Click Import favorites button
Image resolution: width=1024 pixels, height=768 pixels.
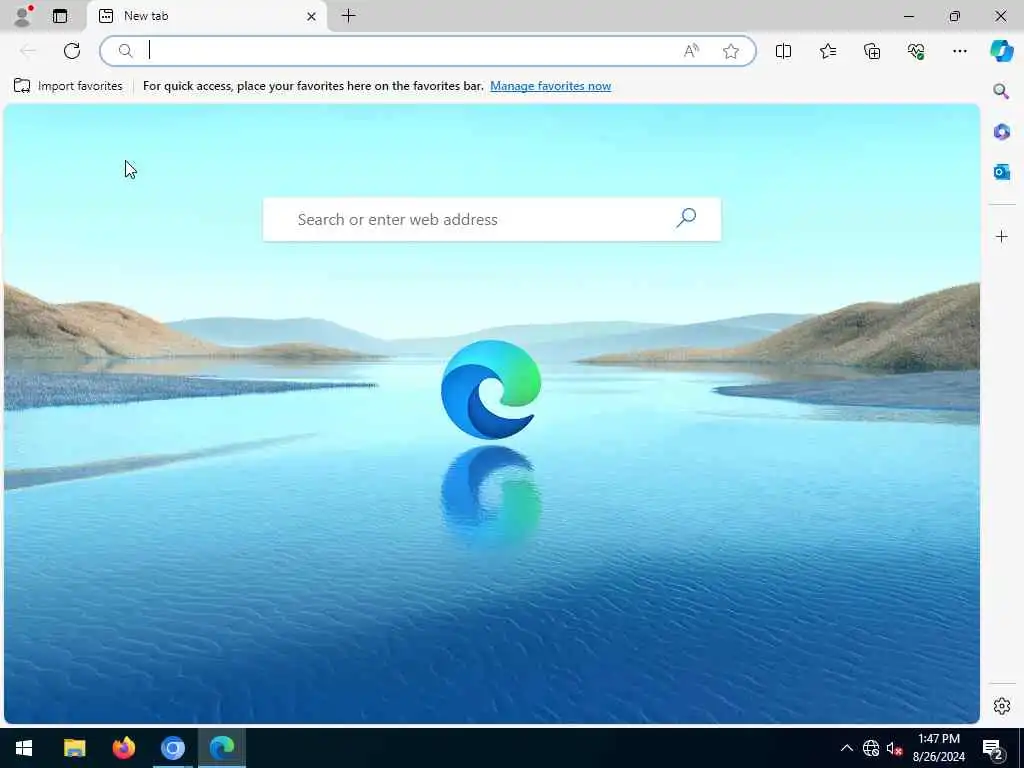point(69,86)
